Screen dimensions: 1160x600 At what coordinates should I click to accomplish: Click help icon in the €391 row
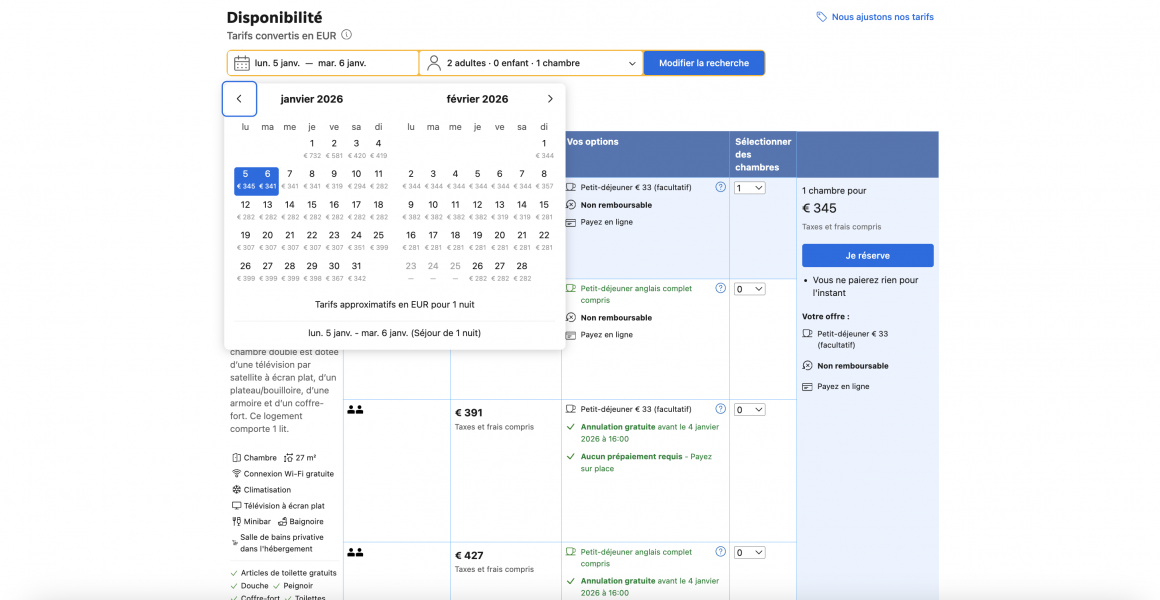point(720,409)
